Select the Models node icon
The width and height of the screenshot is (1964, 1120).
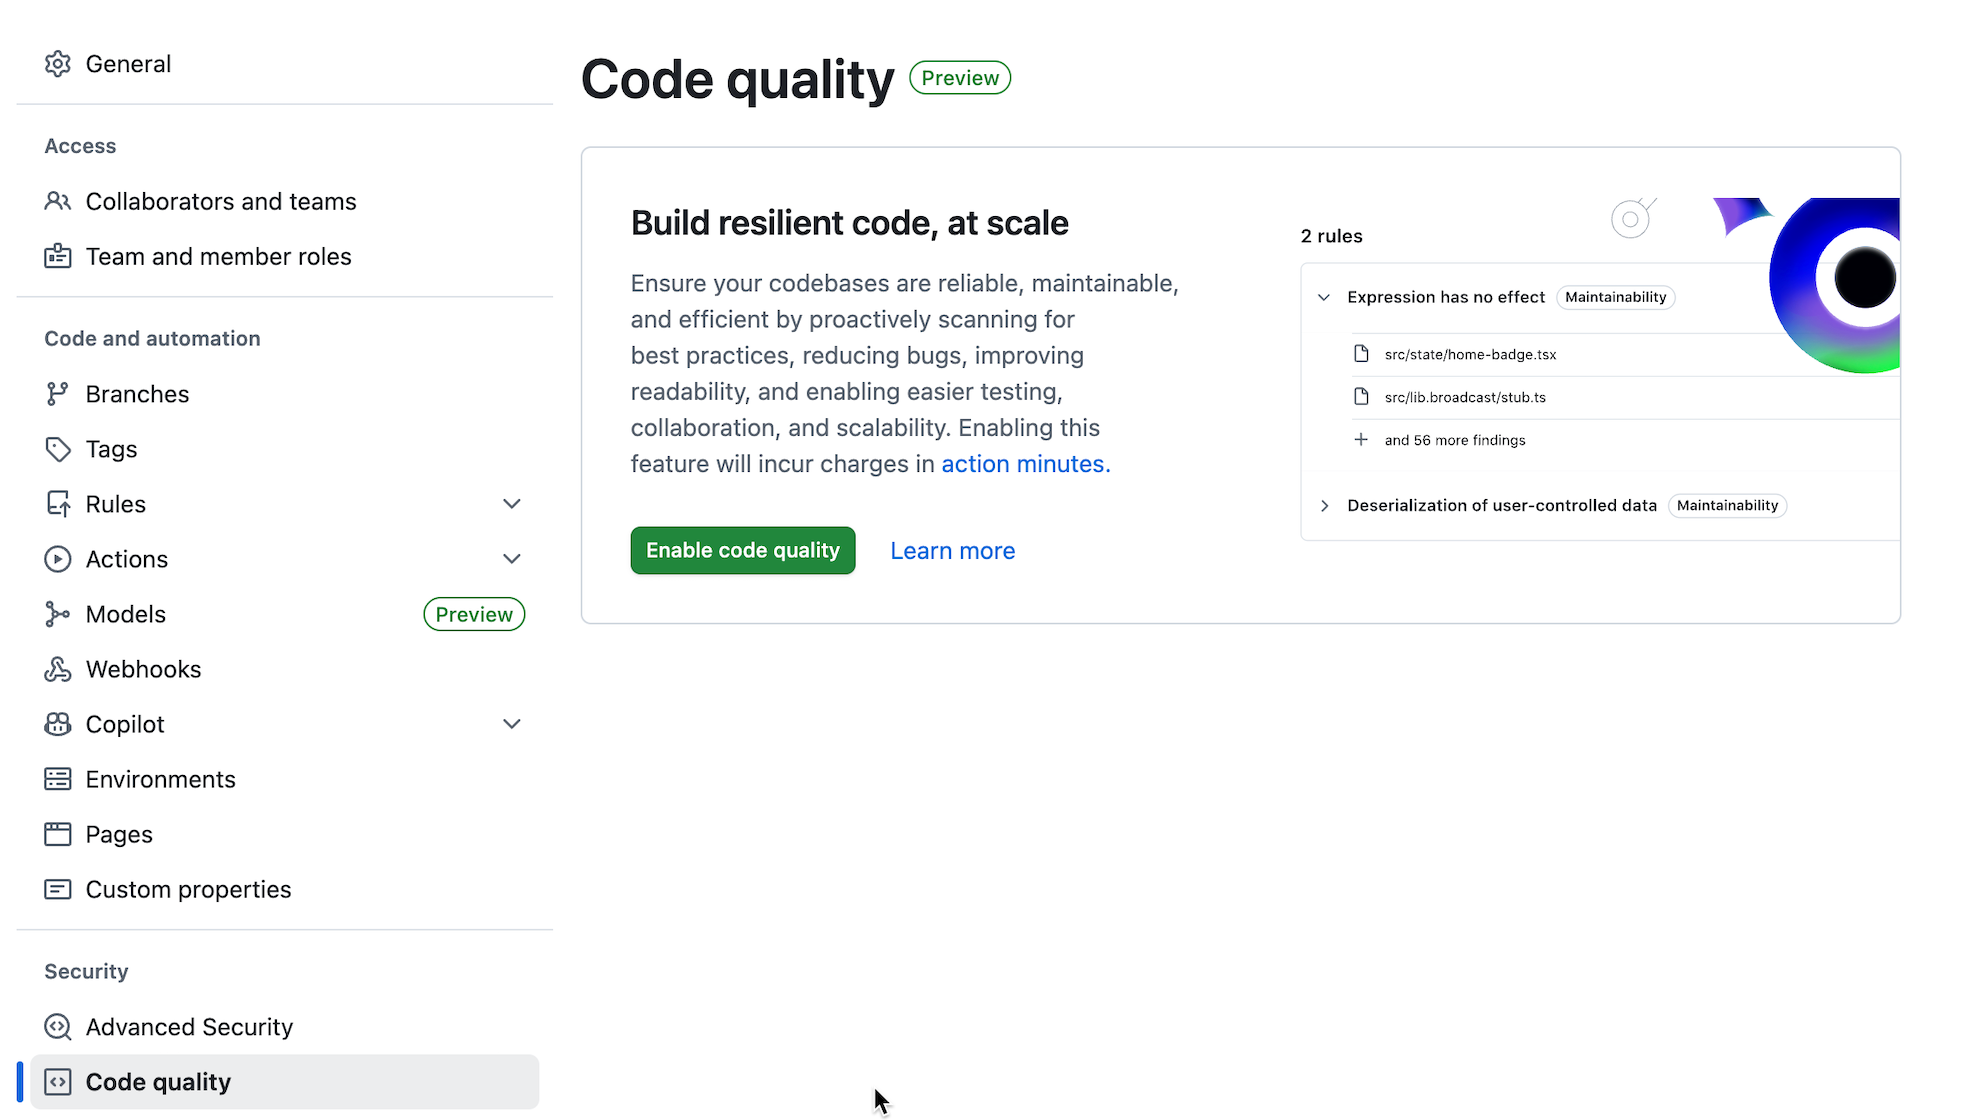[58, 613]
